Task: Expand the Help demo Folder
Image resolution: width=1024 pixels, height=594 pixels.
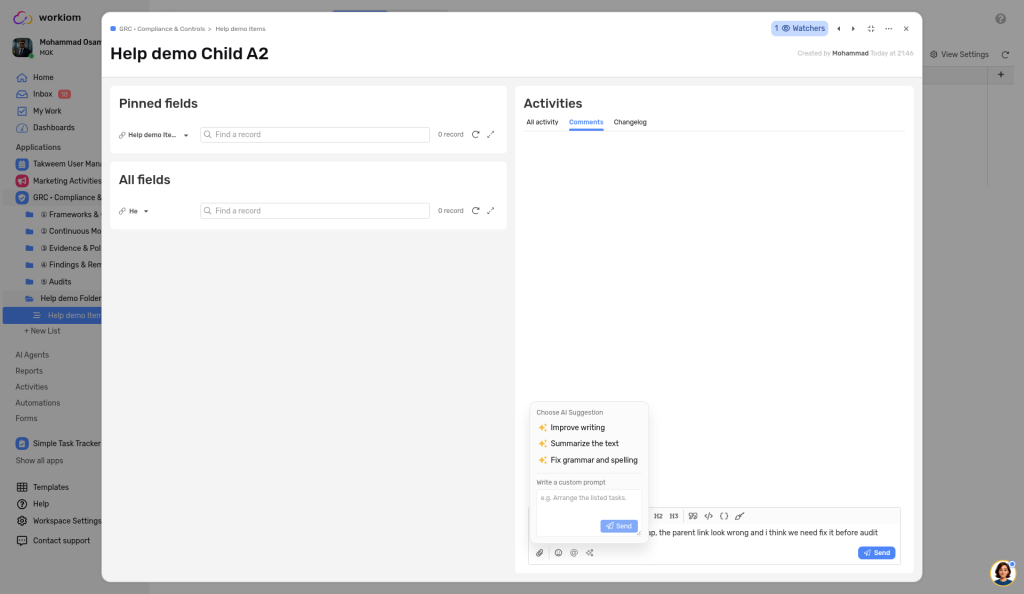Action: [x=63, y=298]
